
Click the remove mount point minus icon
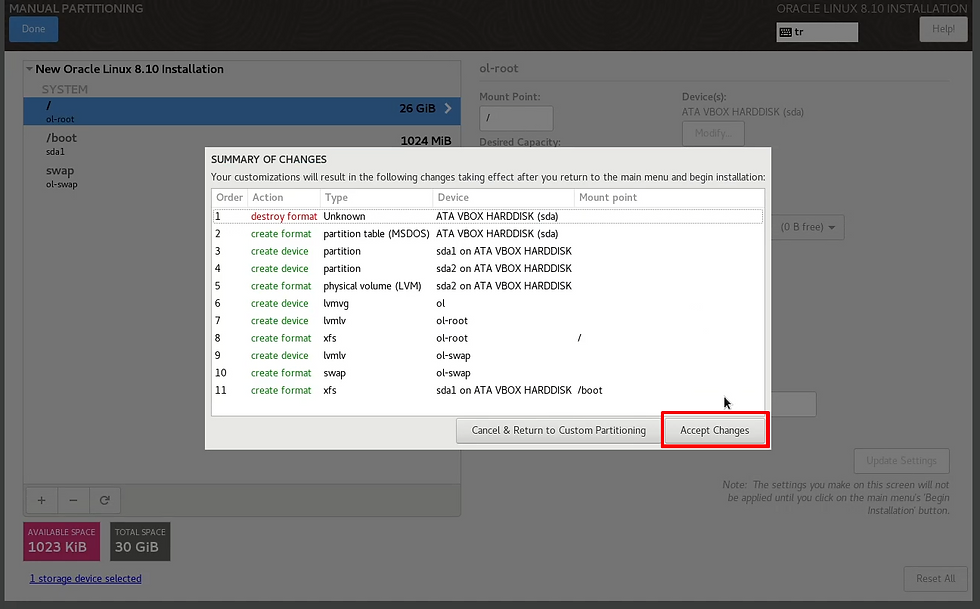tap(73, 500)
